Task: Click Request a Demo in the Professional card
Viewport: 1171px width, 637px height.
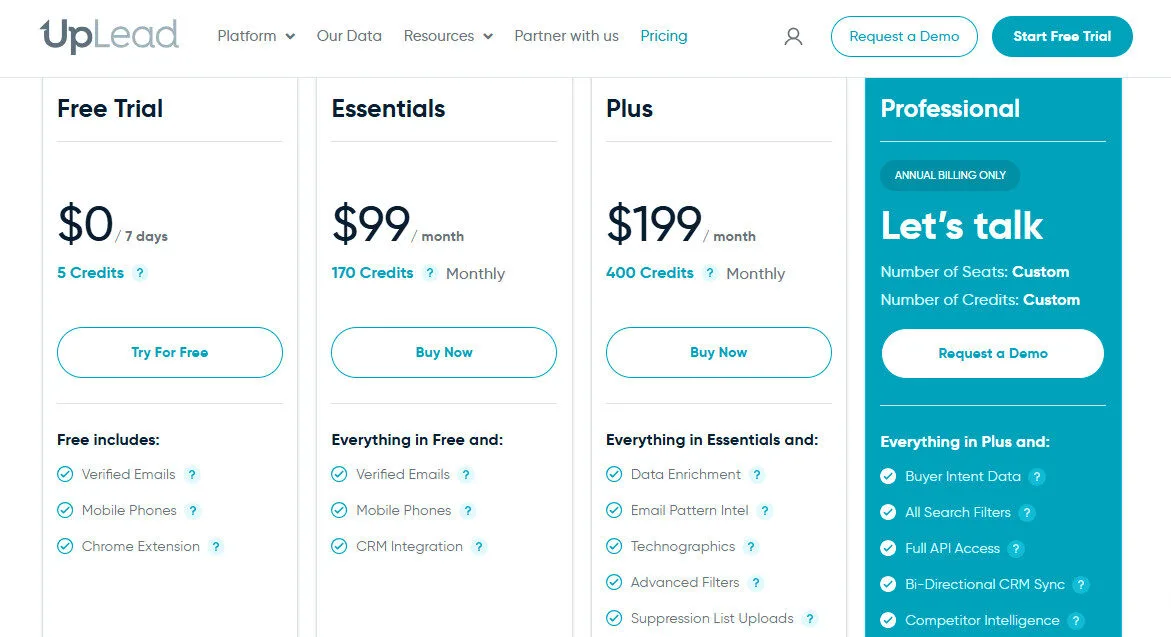Action: 992,353
